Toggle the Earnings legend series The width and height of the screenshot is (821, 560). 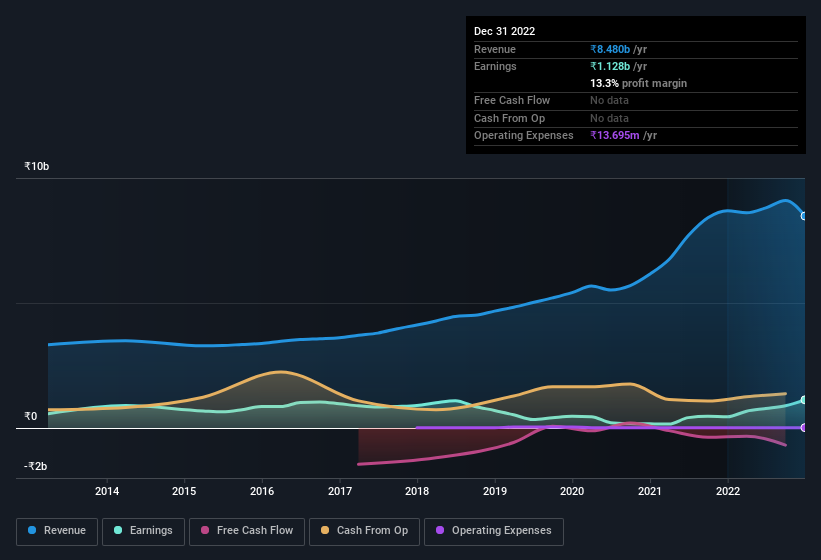143,531
